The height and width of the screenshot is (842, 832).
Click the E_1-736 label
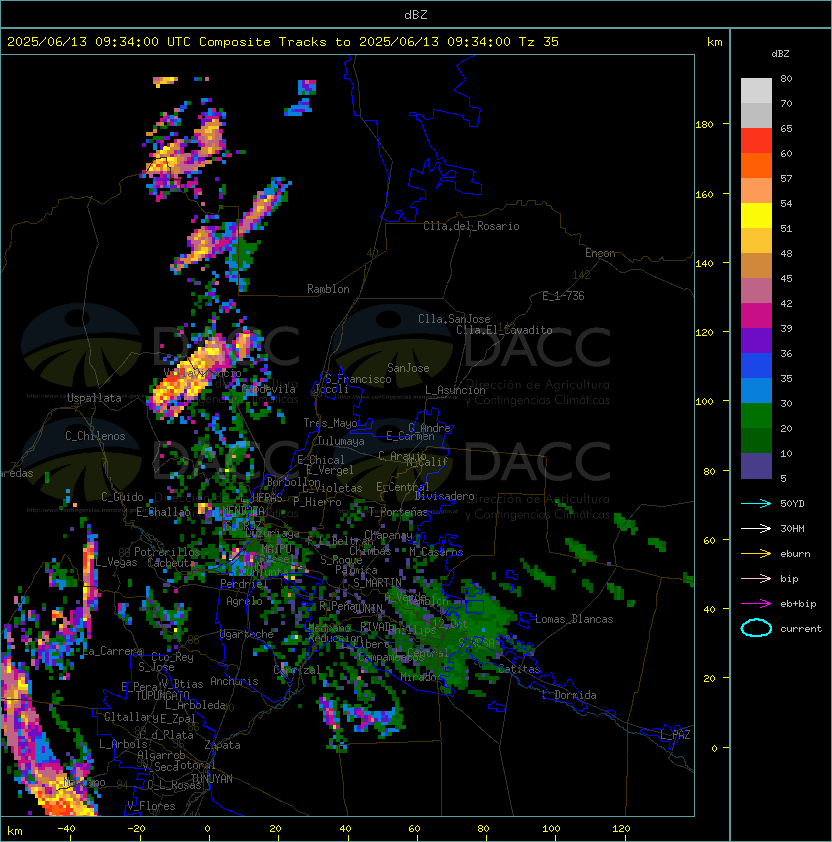(563, 296)
